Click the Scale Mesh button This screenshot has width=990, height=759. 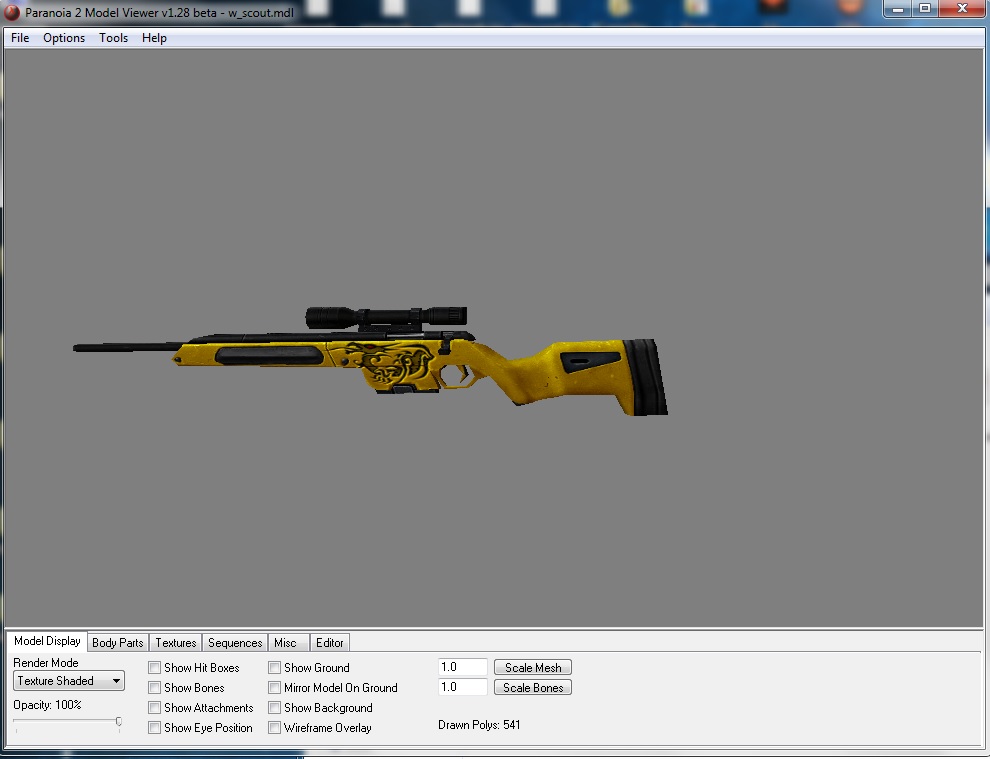pyautogui.click(x=533, y=667)
